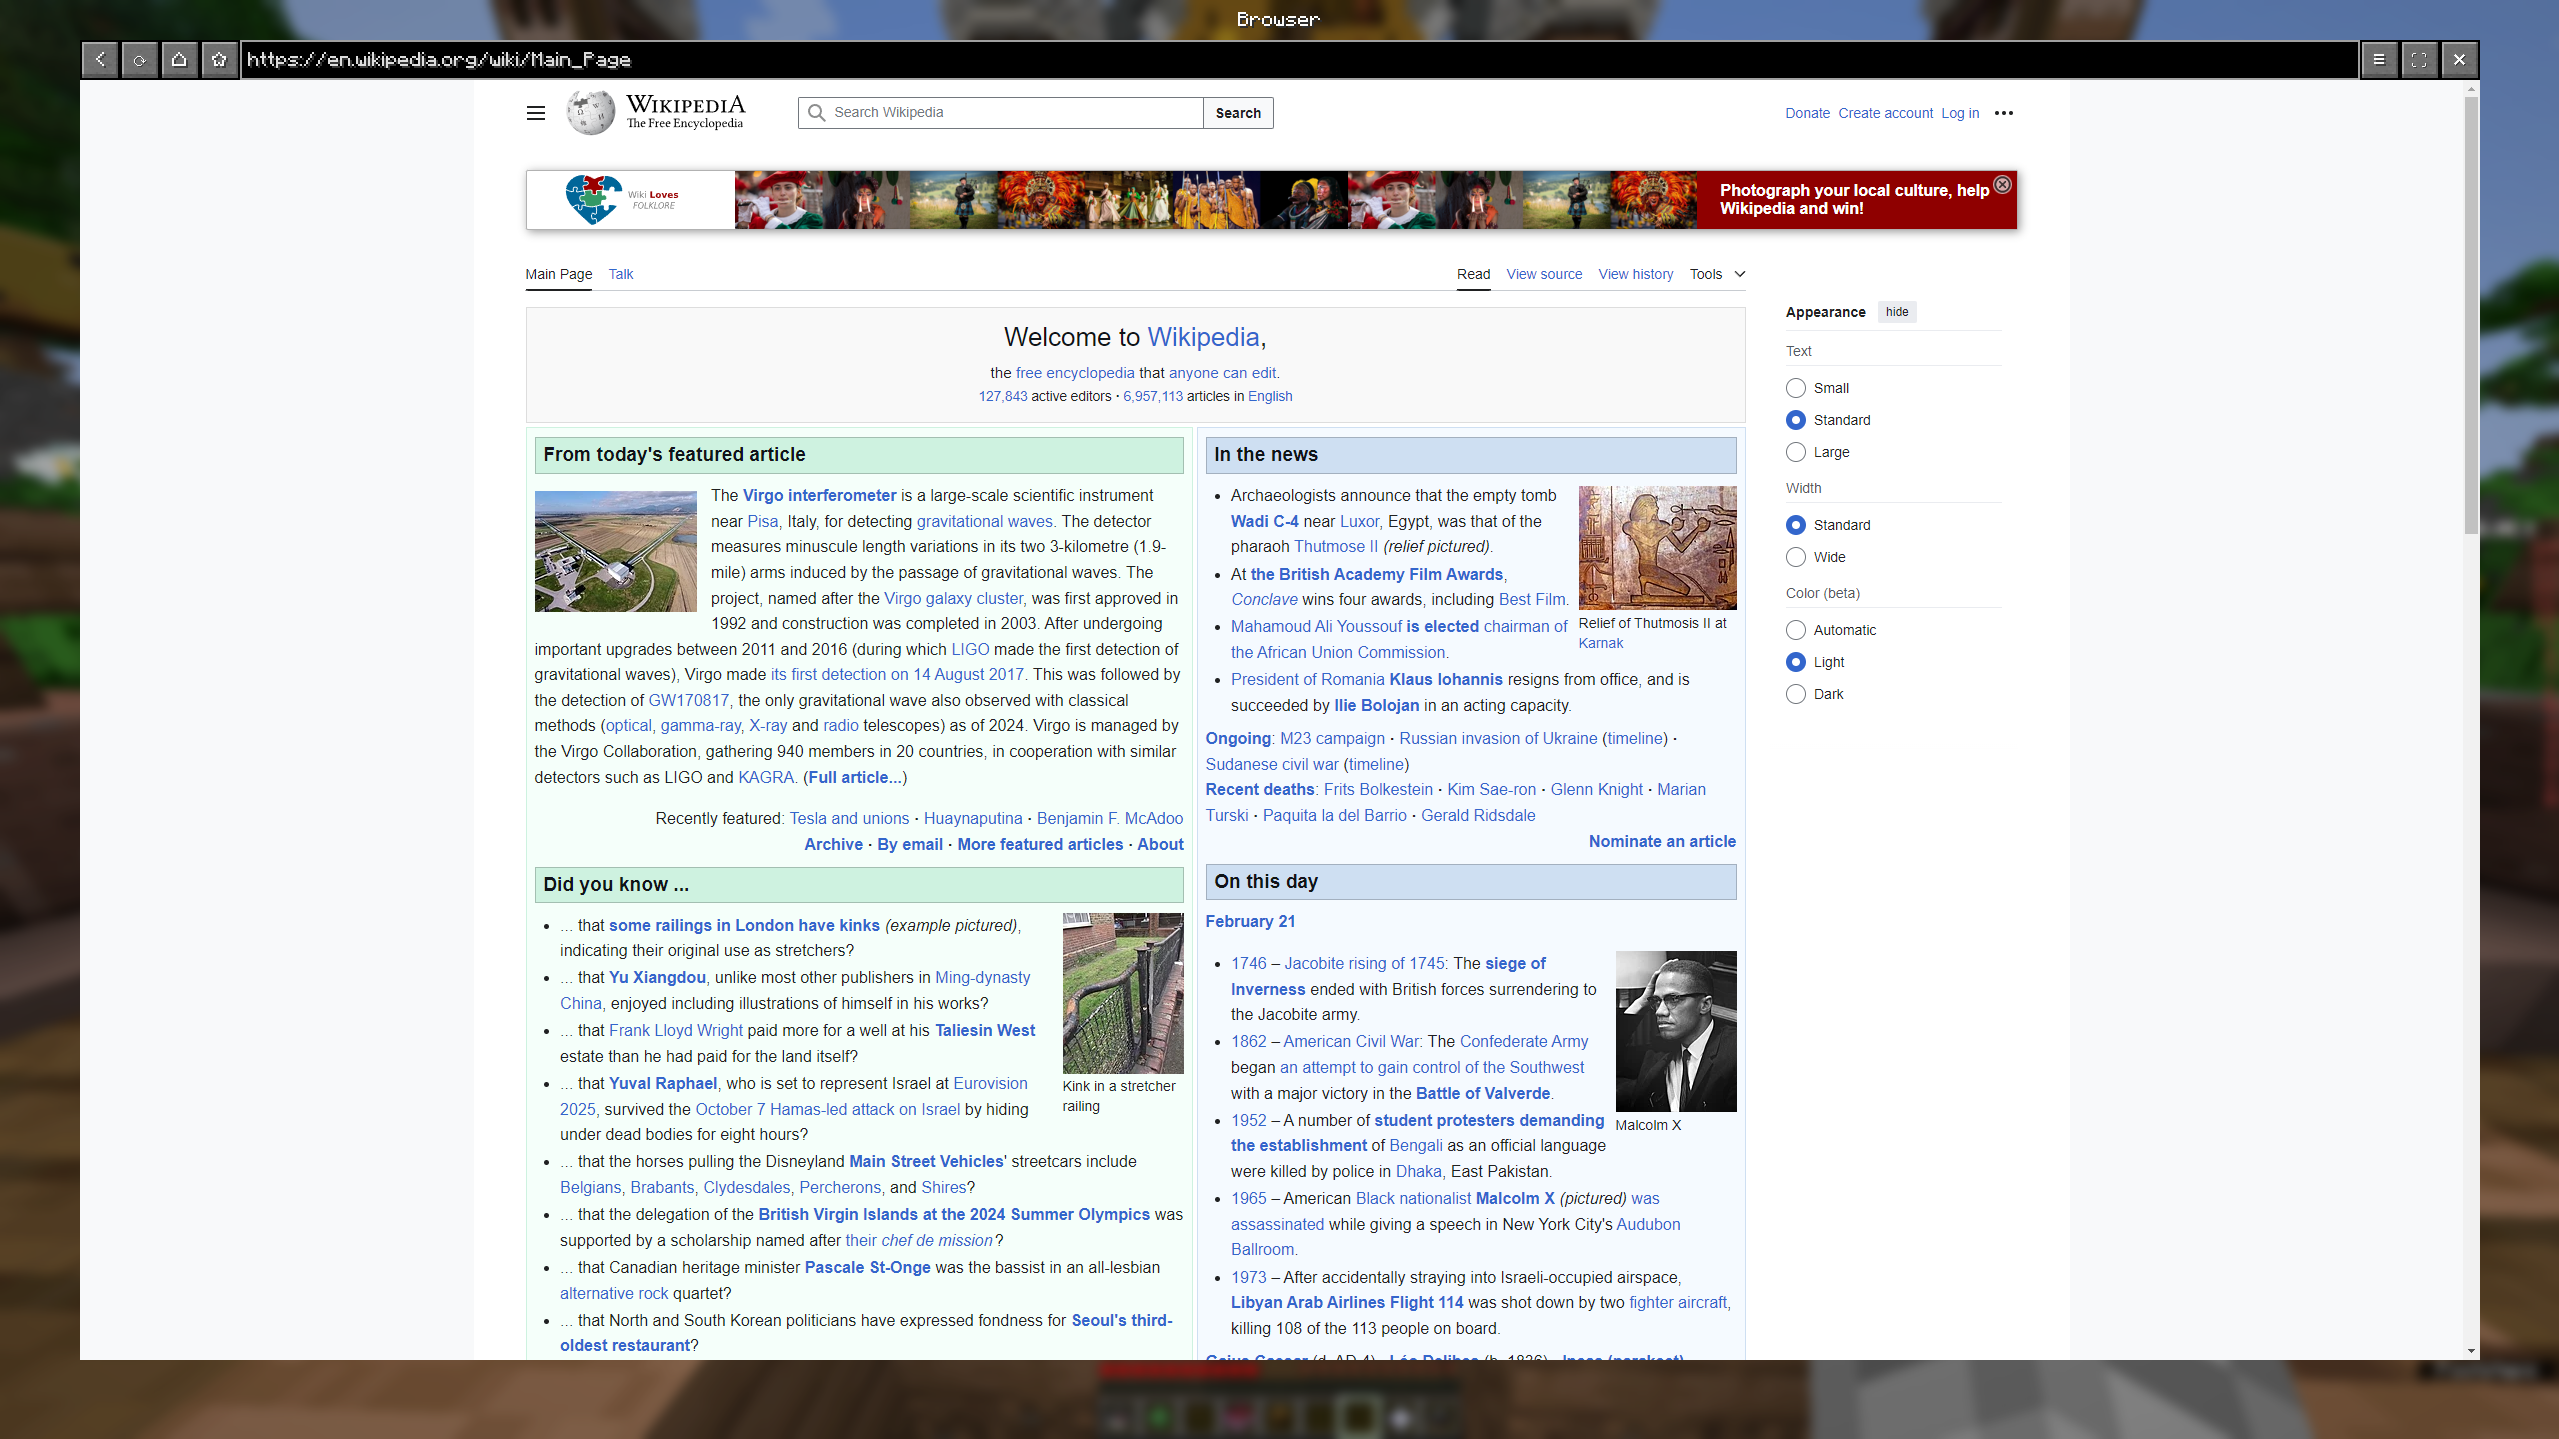Open the Taliesin West link
This screenshot has width=2559, height=1439.
pyautogui.click(x=985, y=1030)
